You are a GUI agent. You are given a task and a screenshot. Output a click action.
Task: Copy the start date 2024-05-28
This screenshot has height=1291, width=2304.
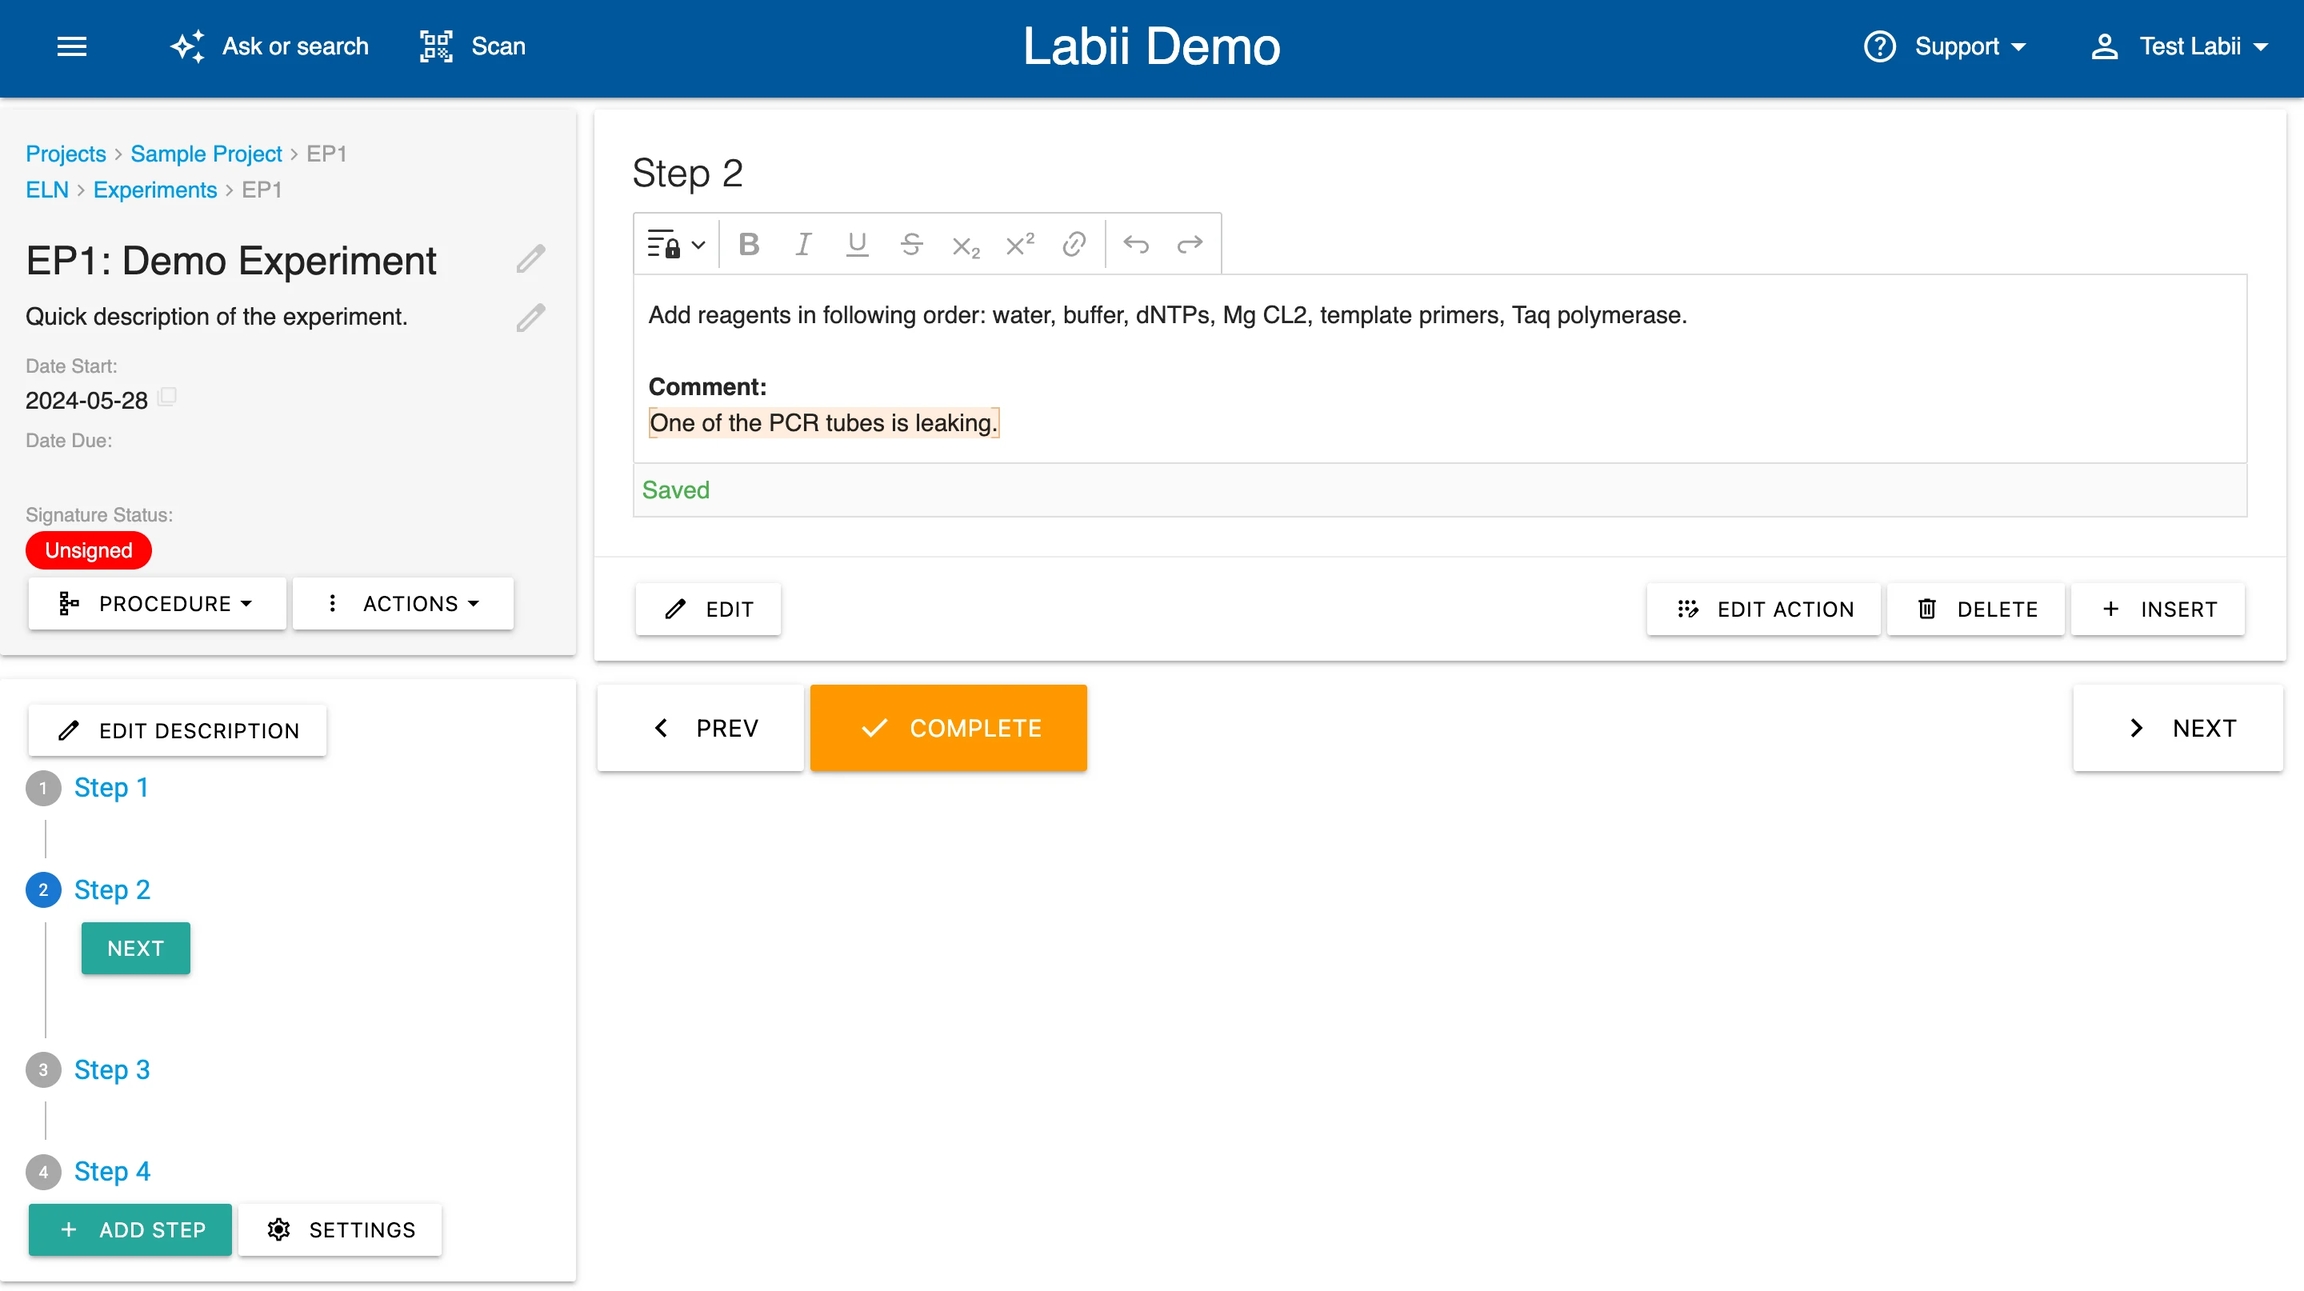pyautogui.click(x=168, y=397)
